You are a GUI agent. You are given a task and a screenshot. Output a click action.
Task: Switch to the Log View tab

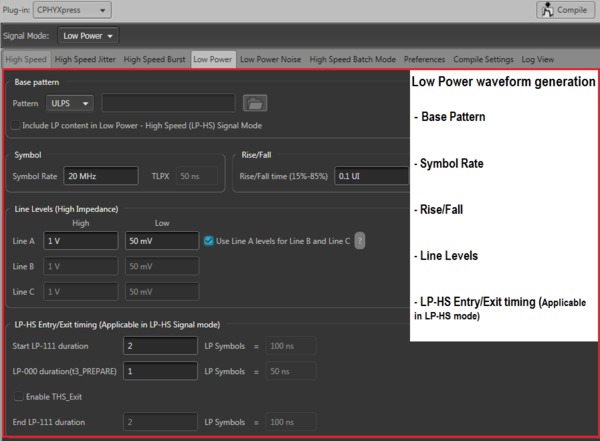point(538,59)
